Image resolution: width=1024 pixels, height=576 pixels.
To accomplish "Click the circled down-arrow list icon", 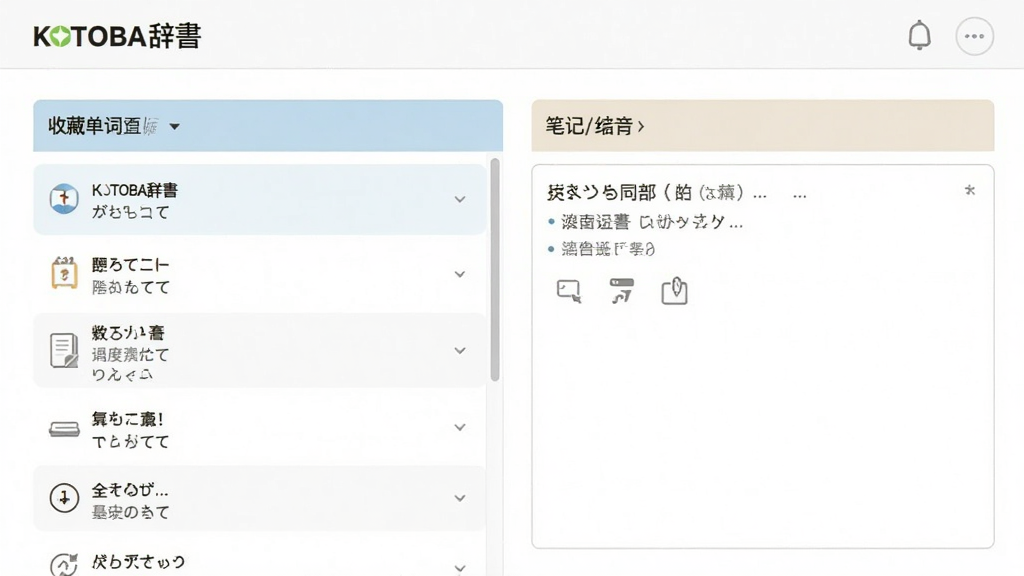I will pos(64,498).
